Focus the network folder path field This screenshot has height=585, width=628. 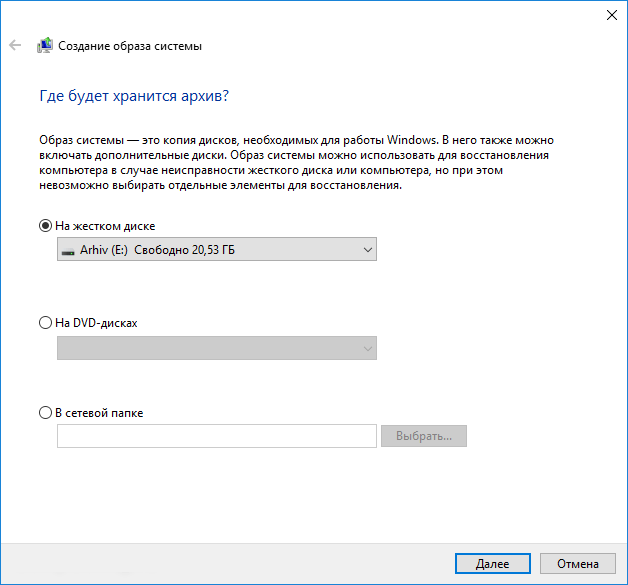click(x=217, y=436)
